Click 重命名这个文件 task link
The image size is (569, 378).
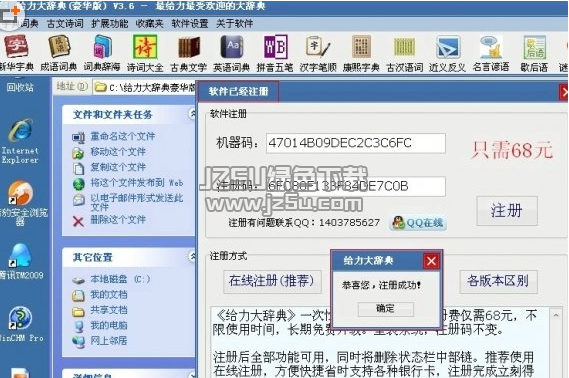coord(123,136)
